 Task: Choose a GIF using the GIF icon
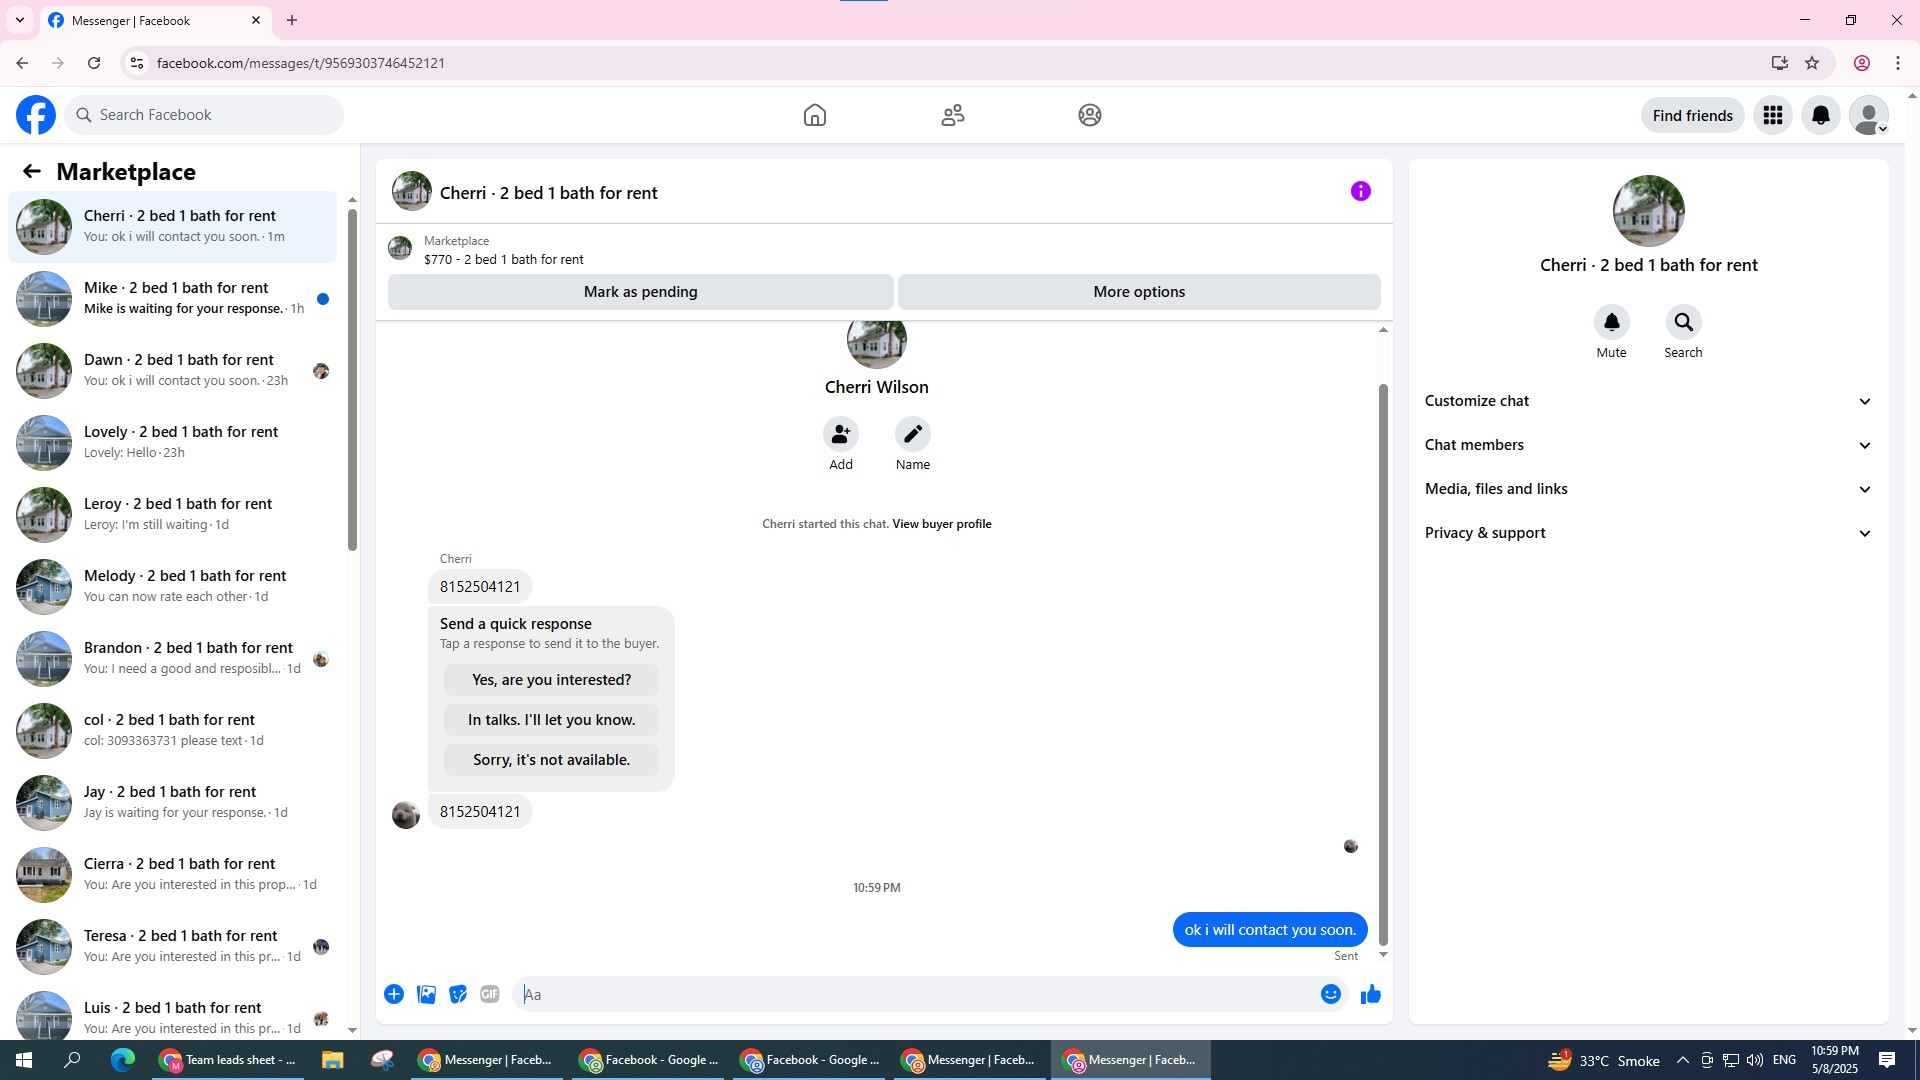[489, 994]
